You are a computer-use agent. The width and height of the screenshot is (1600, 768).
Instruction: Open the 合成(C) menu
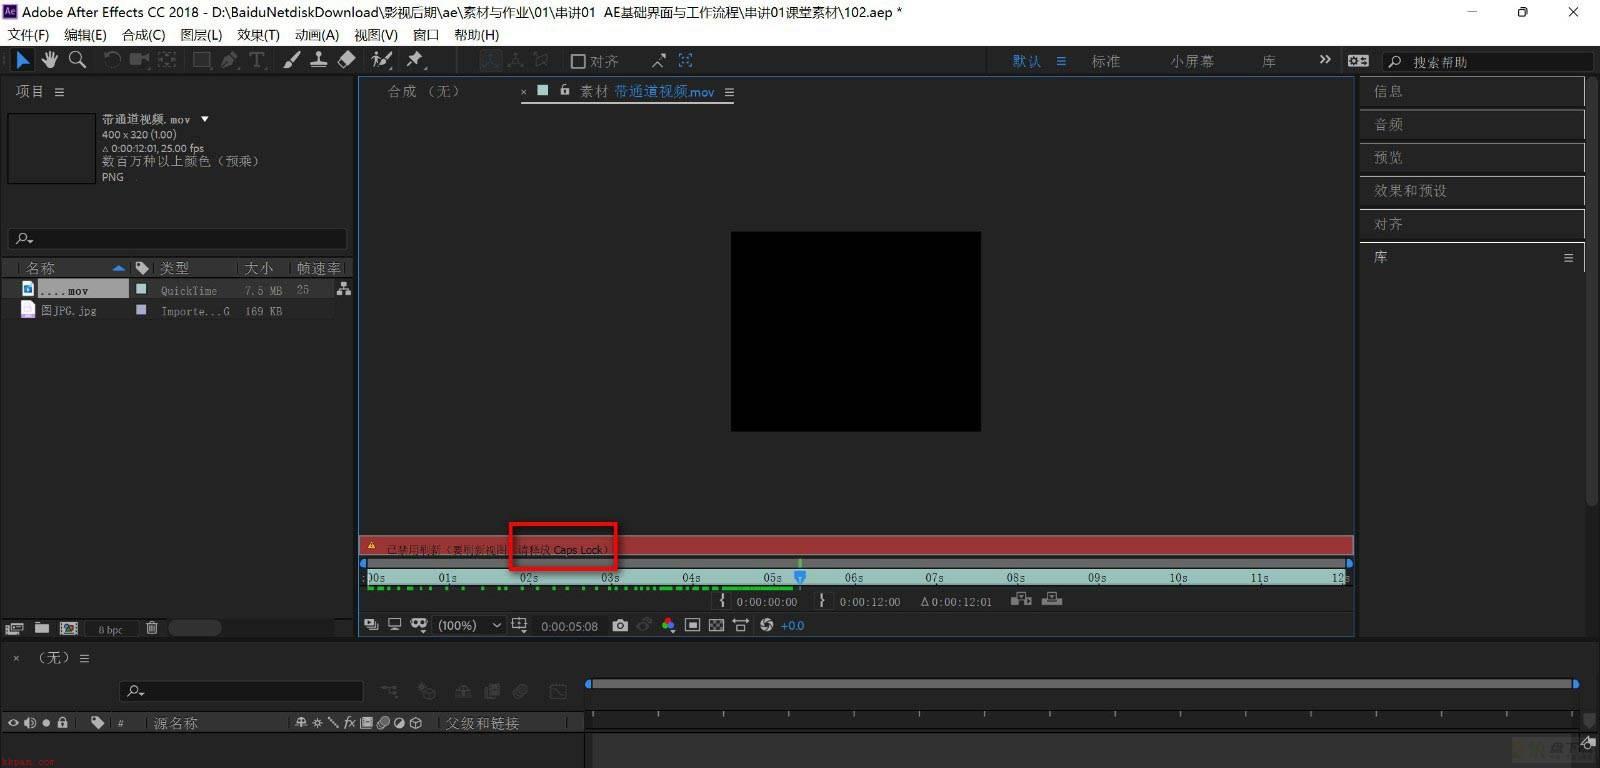[x=143, y=34]
